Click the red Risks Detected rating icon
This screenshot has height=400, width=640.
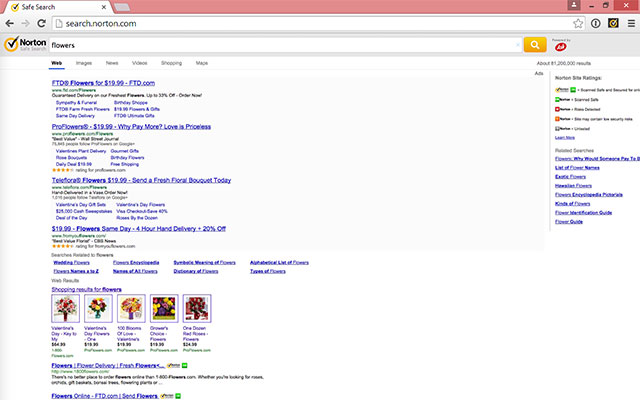558,109
